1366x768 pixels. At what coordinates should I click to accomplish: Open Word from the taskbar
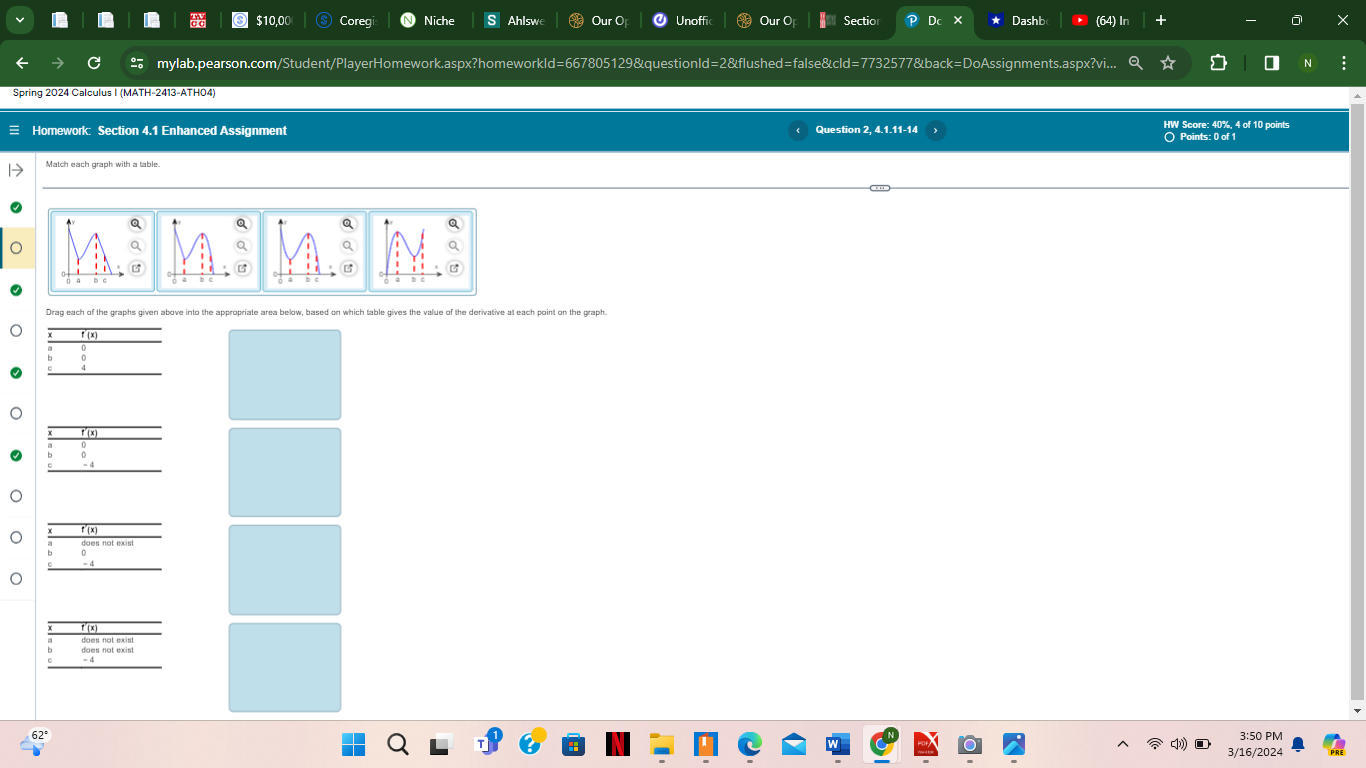(837, 744)
